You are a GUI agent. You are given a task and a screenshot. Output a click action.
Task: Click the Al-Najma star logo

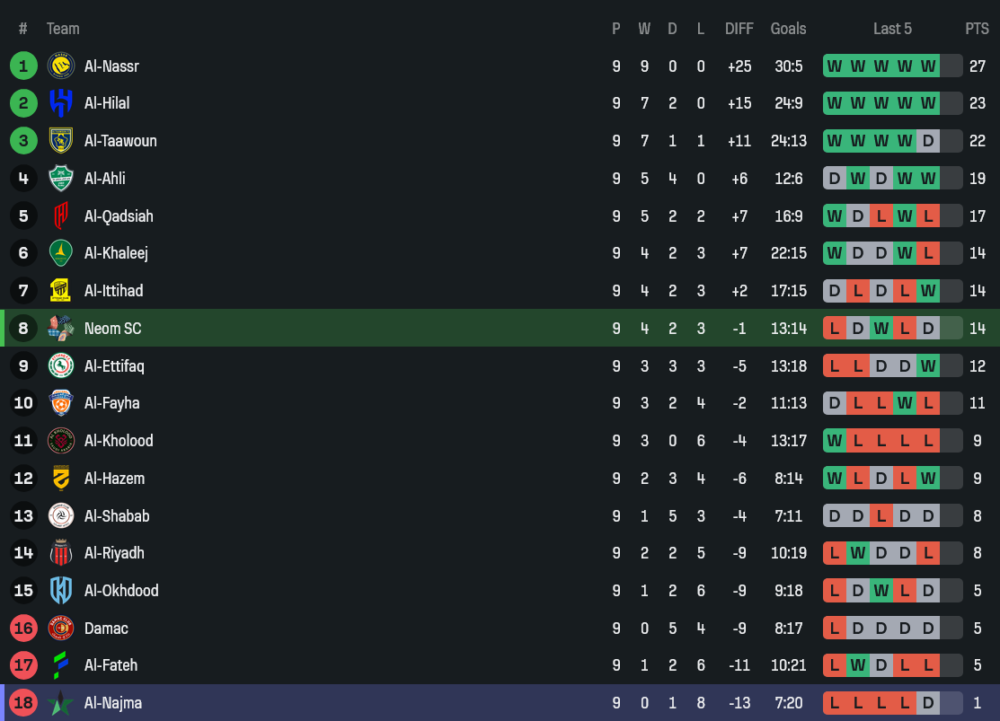[x=61, y=703]
